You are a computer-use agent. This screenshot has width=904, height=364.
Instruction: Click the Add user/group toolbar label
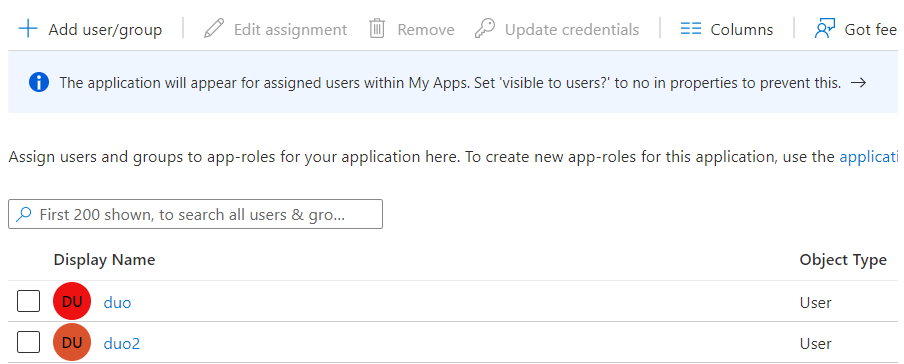tap(105, 29)
